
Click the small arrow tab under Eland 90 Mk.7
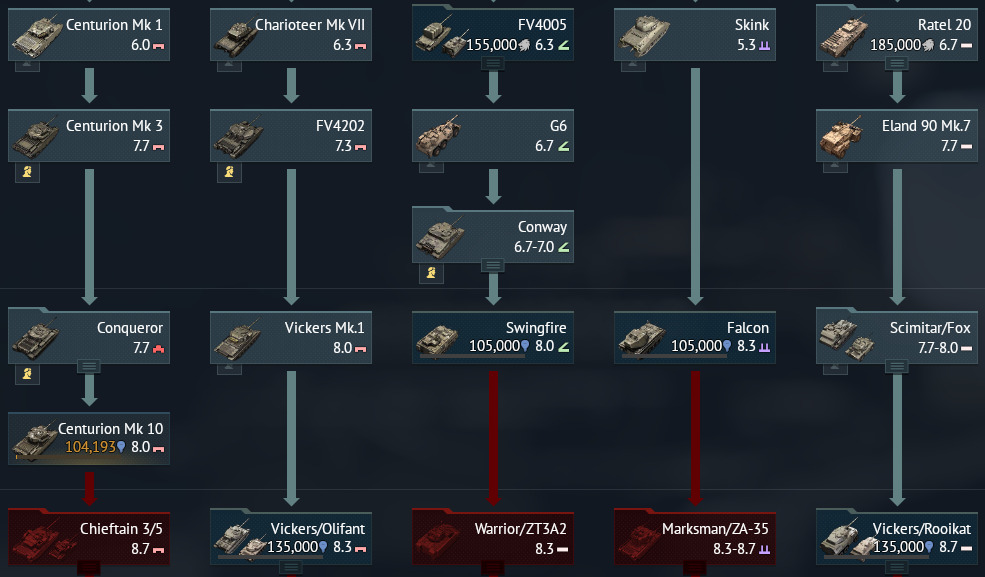(x=835, y=166)
